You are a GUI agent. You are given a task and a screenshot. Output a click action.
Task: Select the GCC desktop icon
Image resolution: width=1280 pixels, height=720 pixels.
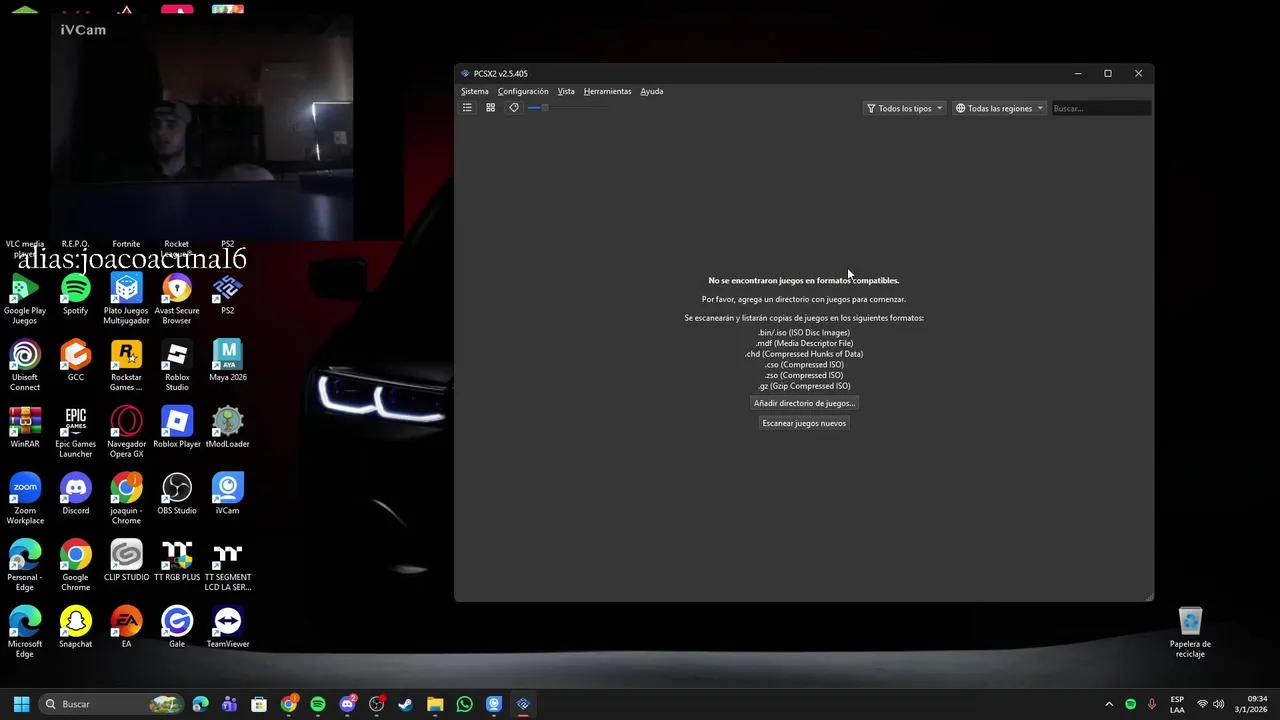[76, 361]
